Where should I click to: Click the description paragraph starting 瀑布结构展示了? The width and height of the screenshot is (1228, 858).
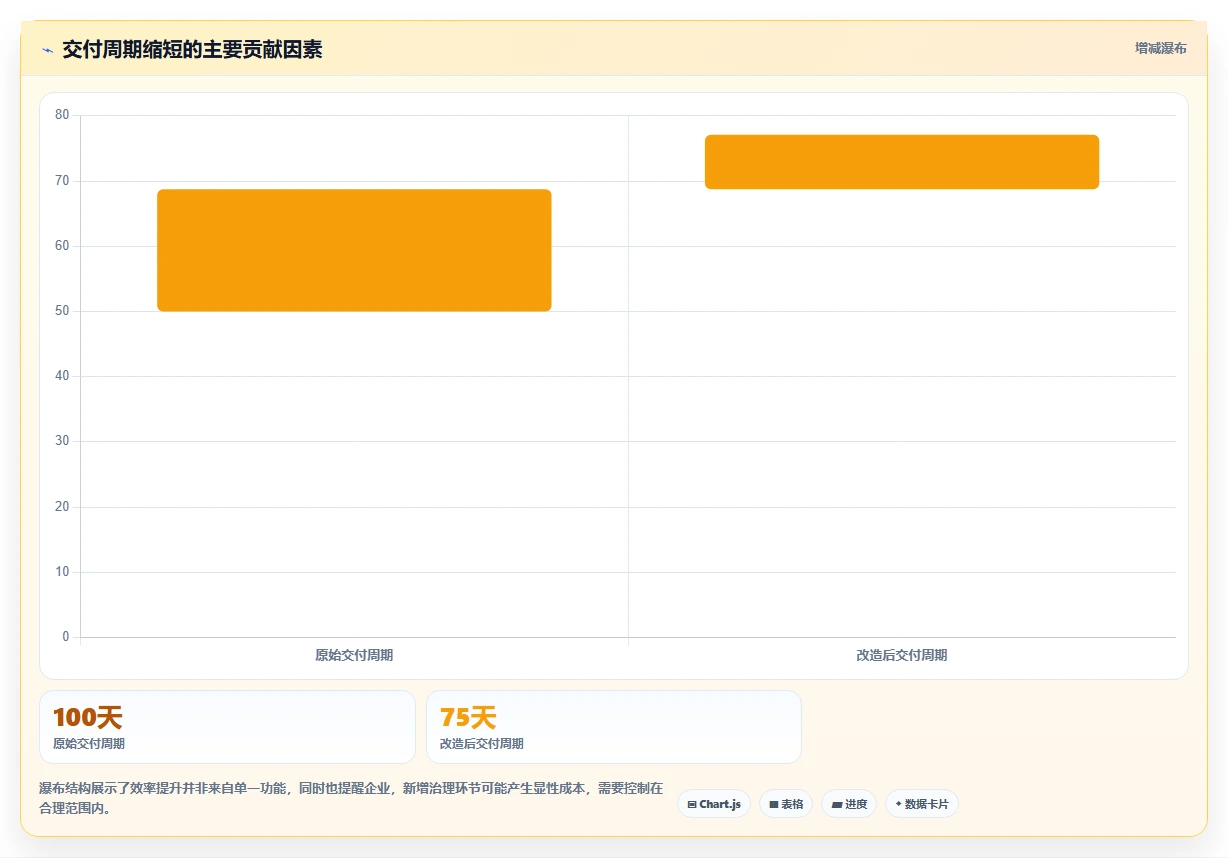point(351,798)
